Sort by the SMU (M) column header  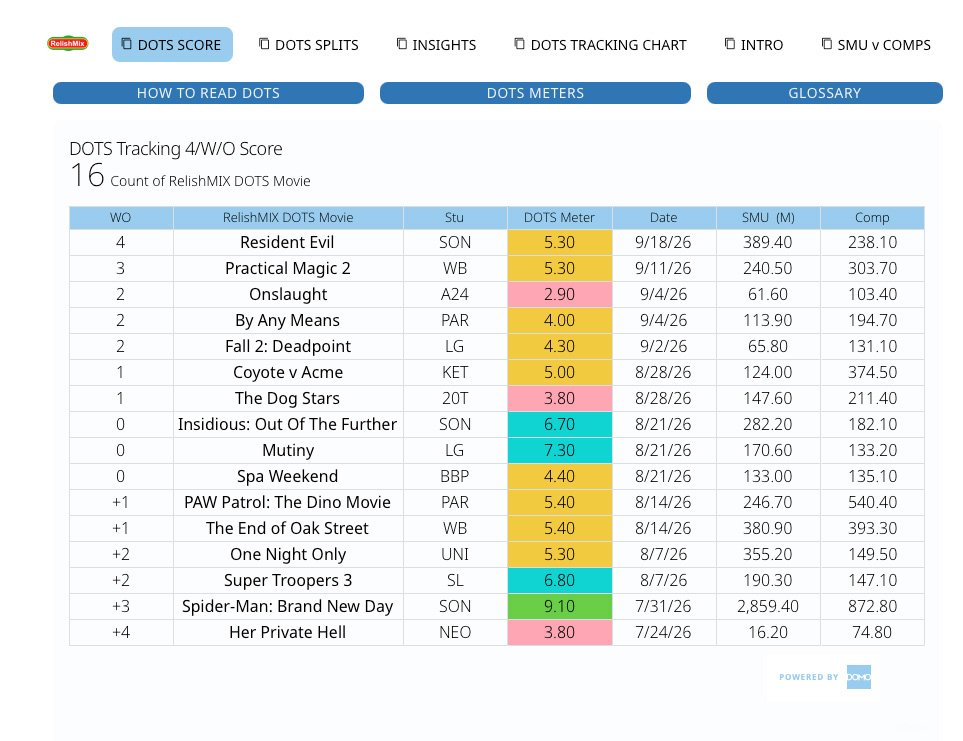point(768,217)
